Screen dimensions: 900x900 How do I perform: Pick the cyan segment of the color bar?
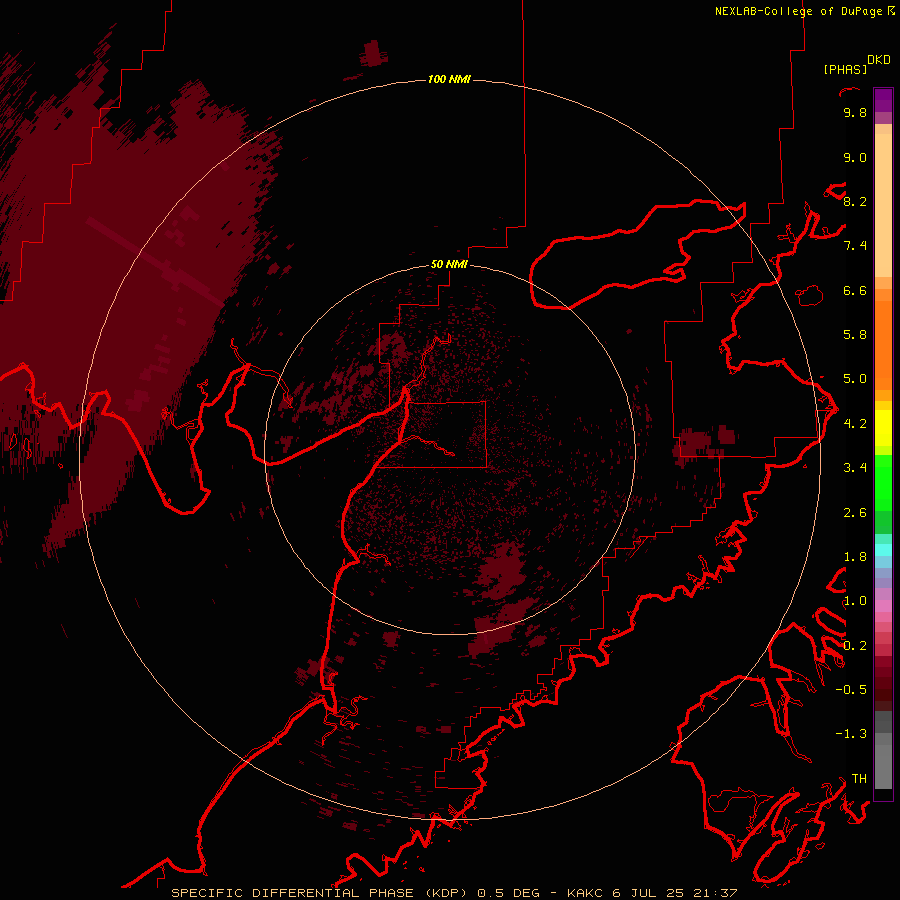883,550
